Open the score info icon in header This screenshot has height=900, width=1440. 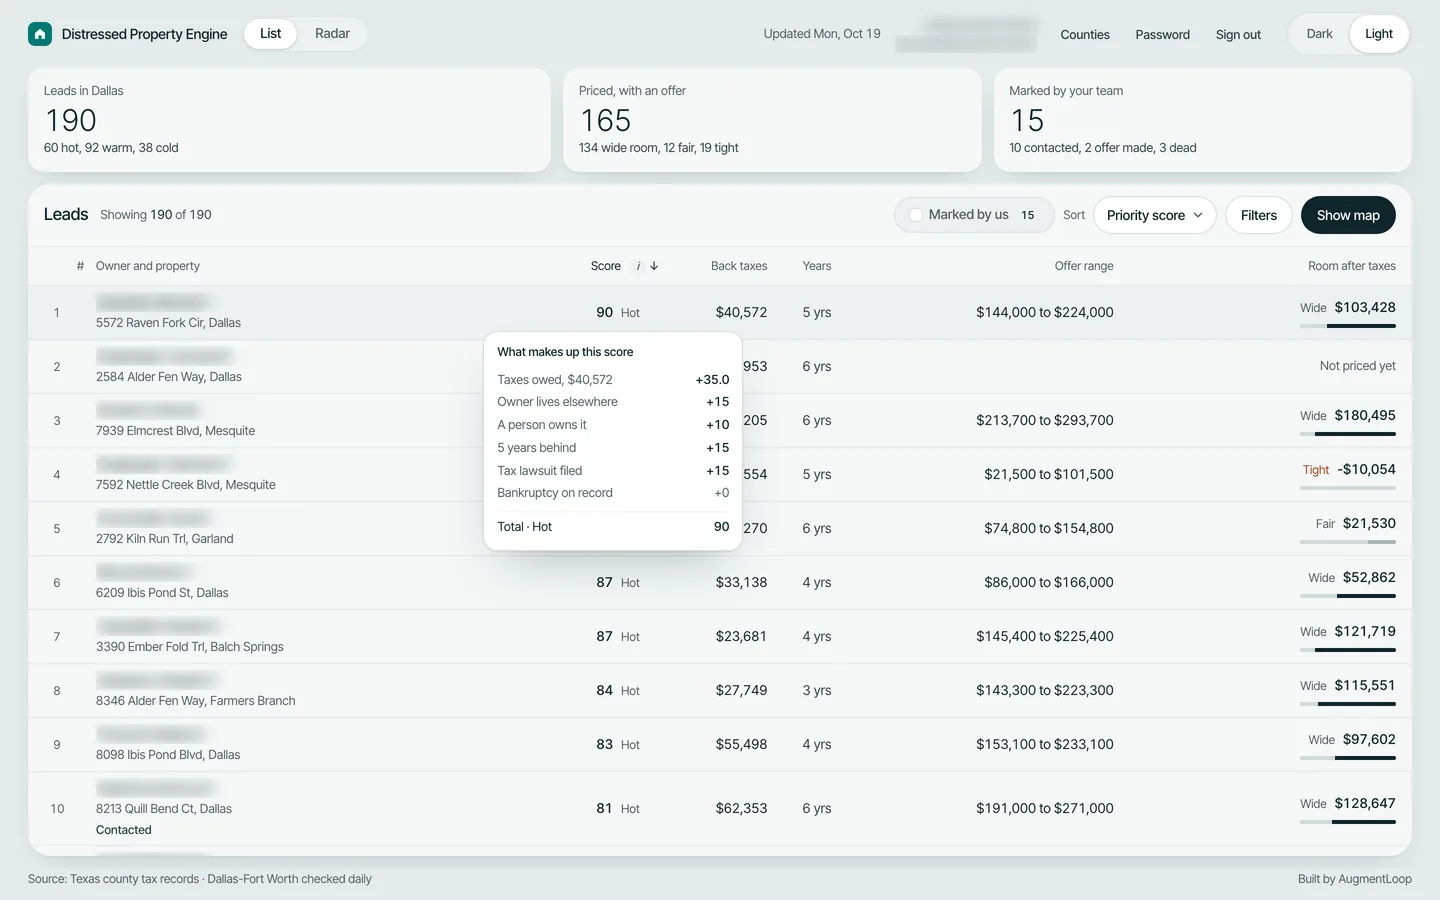click(x=638, y=266)
